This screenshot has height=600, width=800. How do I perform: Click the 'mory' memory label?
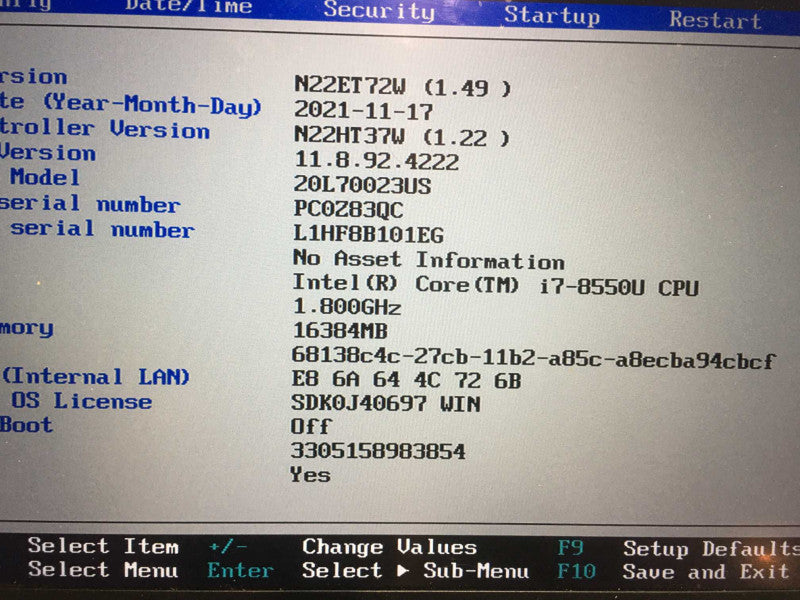click(27, 328)
